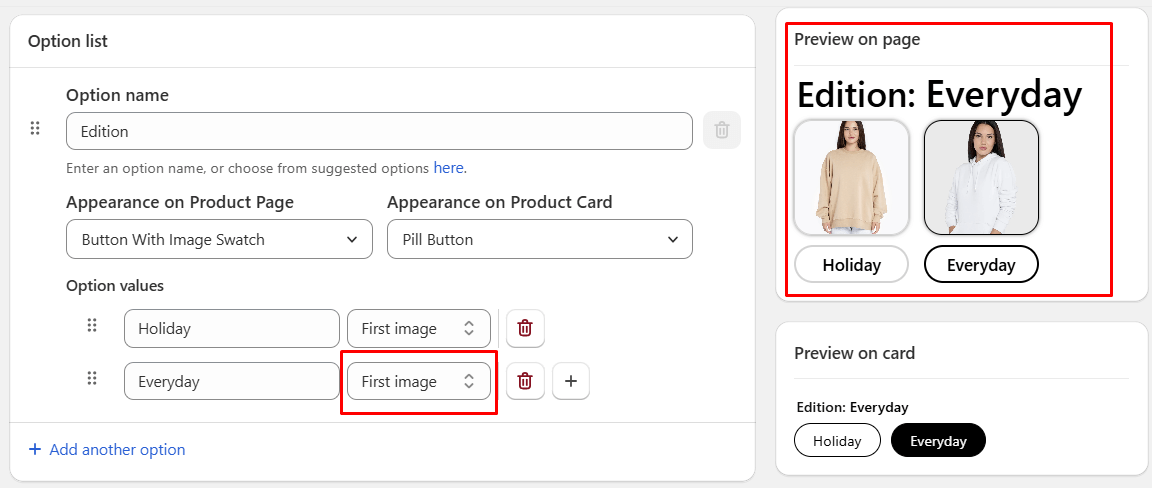
Task: Choose Everyday pill in card preview
Action: 938,440
